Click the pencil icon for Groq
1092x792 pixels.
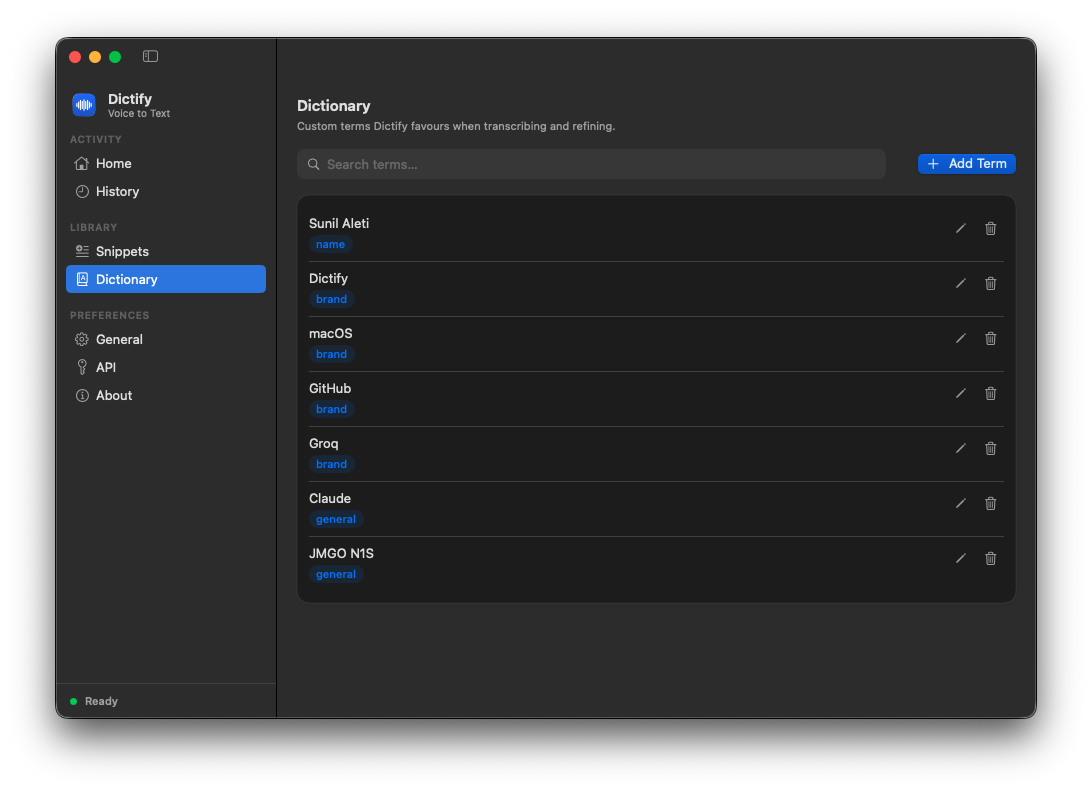coord(960,449)
